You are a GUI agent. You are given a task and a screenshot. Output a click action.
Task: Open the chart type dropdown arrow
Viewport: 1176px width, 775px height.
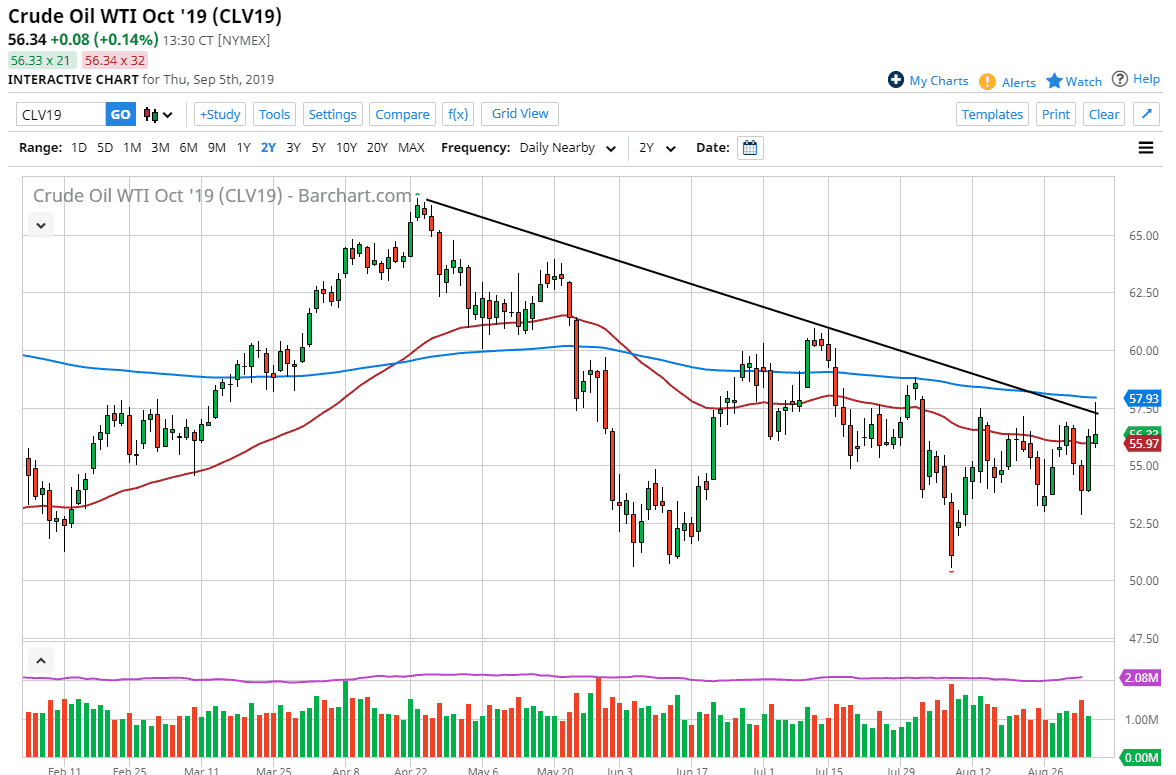(166, 114)
